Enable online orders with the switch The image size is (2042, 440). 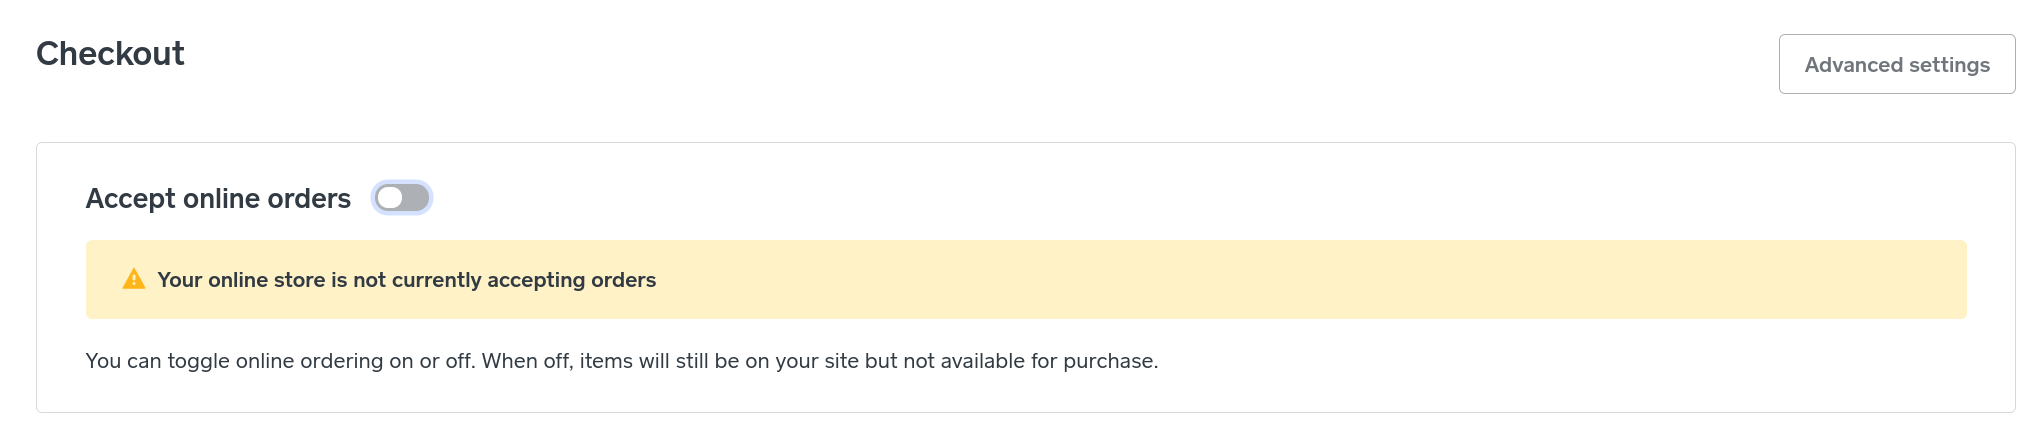point(402,198)
